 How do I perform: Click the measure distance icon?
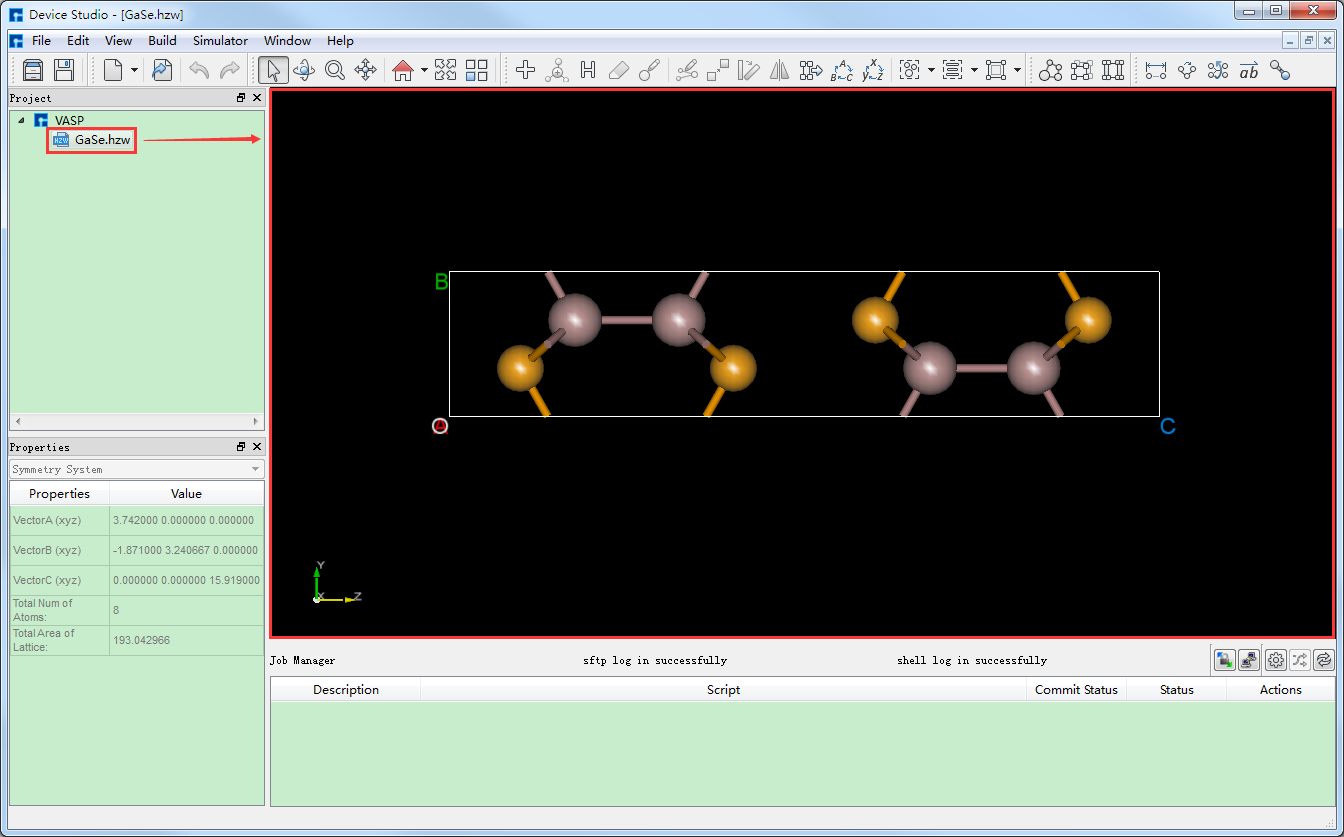tap(1156, 70)
